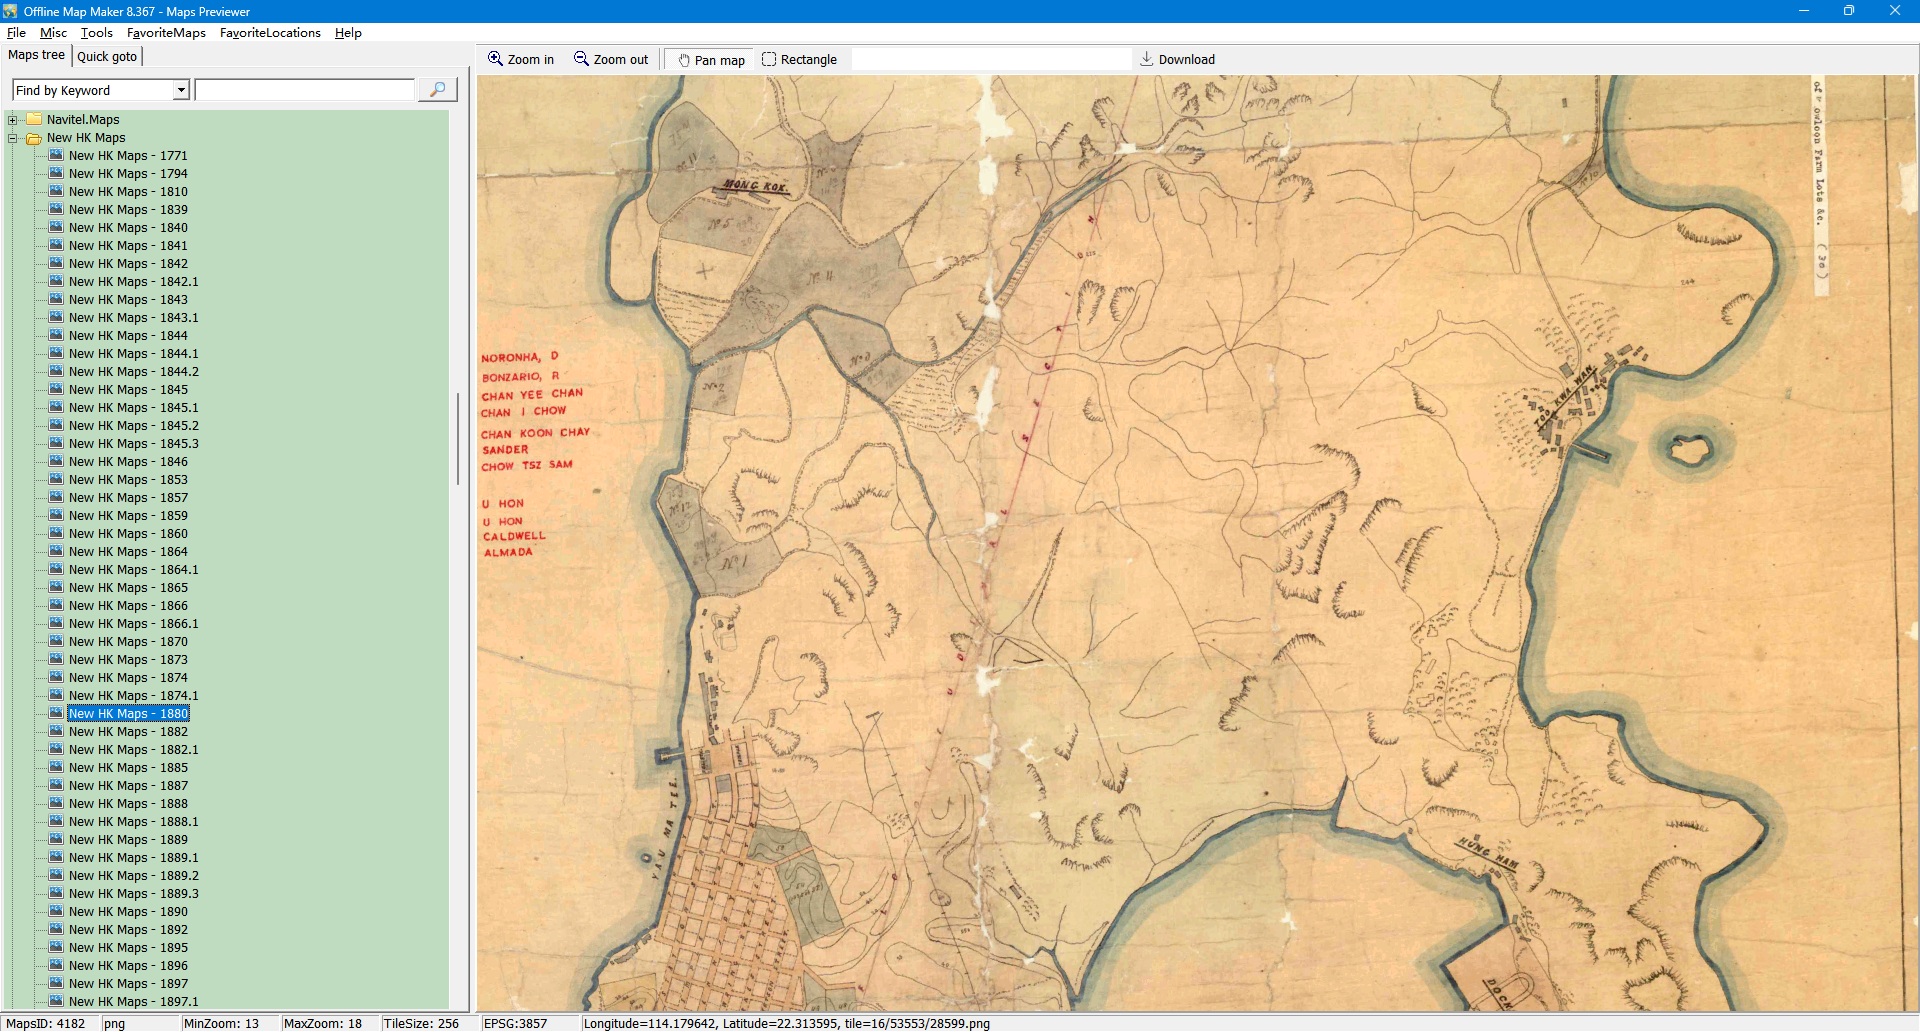Image resolution: width=1920 pixels, height=1032 pixels.
Task: Open the Find by Keyword dropdown
Action: pos(181,90)
